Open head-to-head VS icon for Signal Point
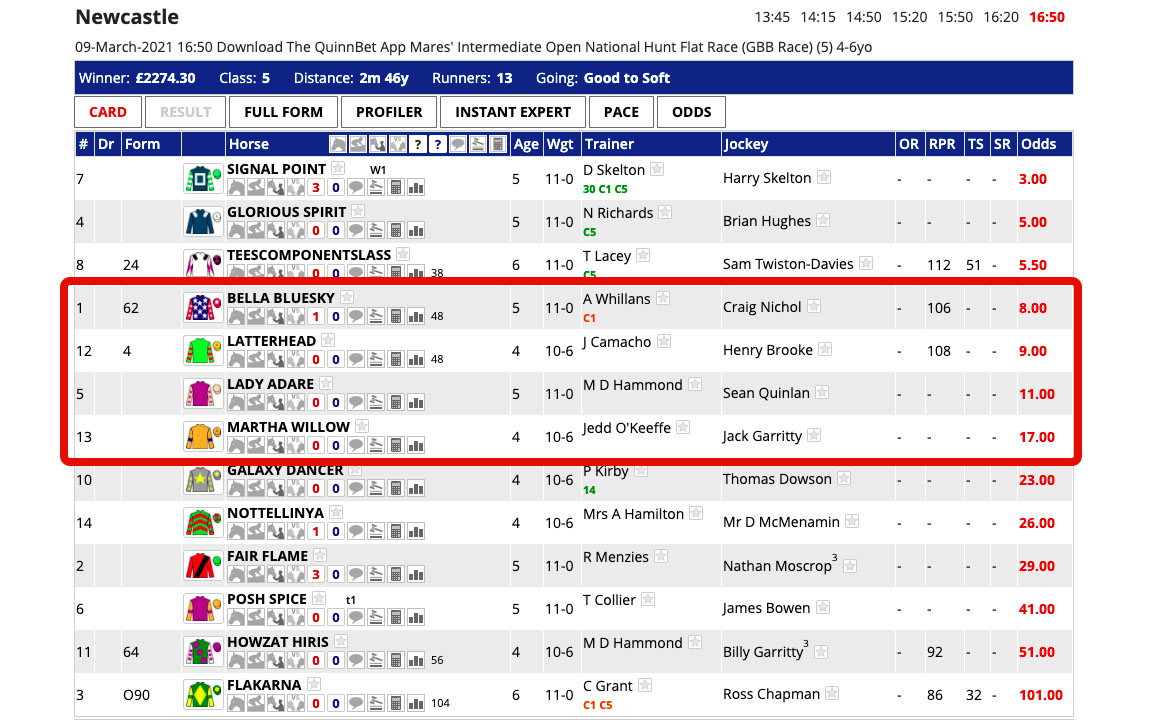This screenshot has width=1160, height=720. point(296,188)
